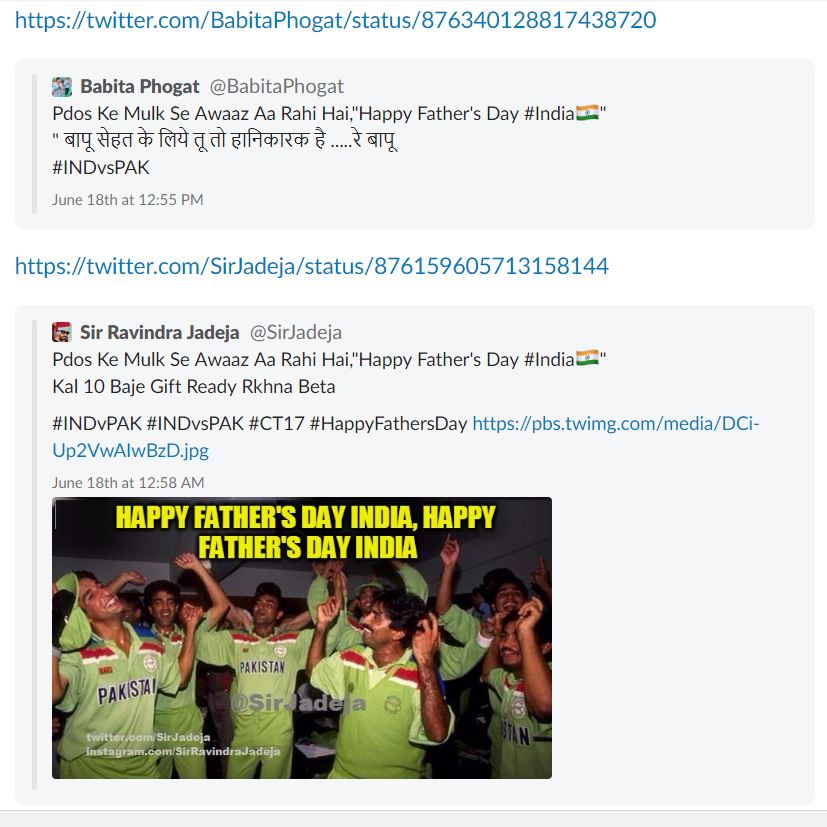Open the Happy Father's Day meme image

302,638
